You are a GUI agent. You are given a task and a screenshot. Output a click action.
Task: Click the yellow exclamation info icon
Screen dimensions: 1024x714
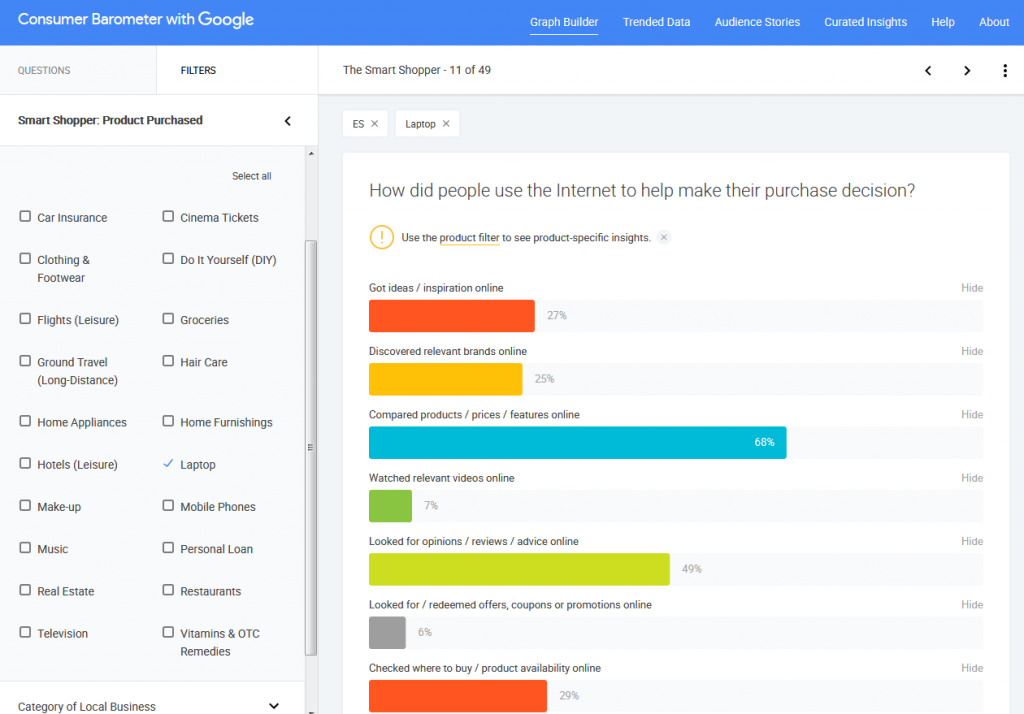point(381,237)
